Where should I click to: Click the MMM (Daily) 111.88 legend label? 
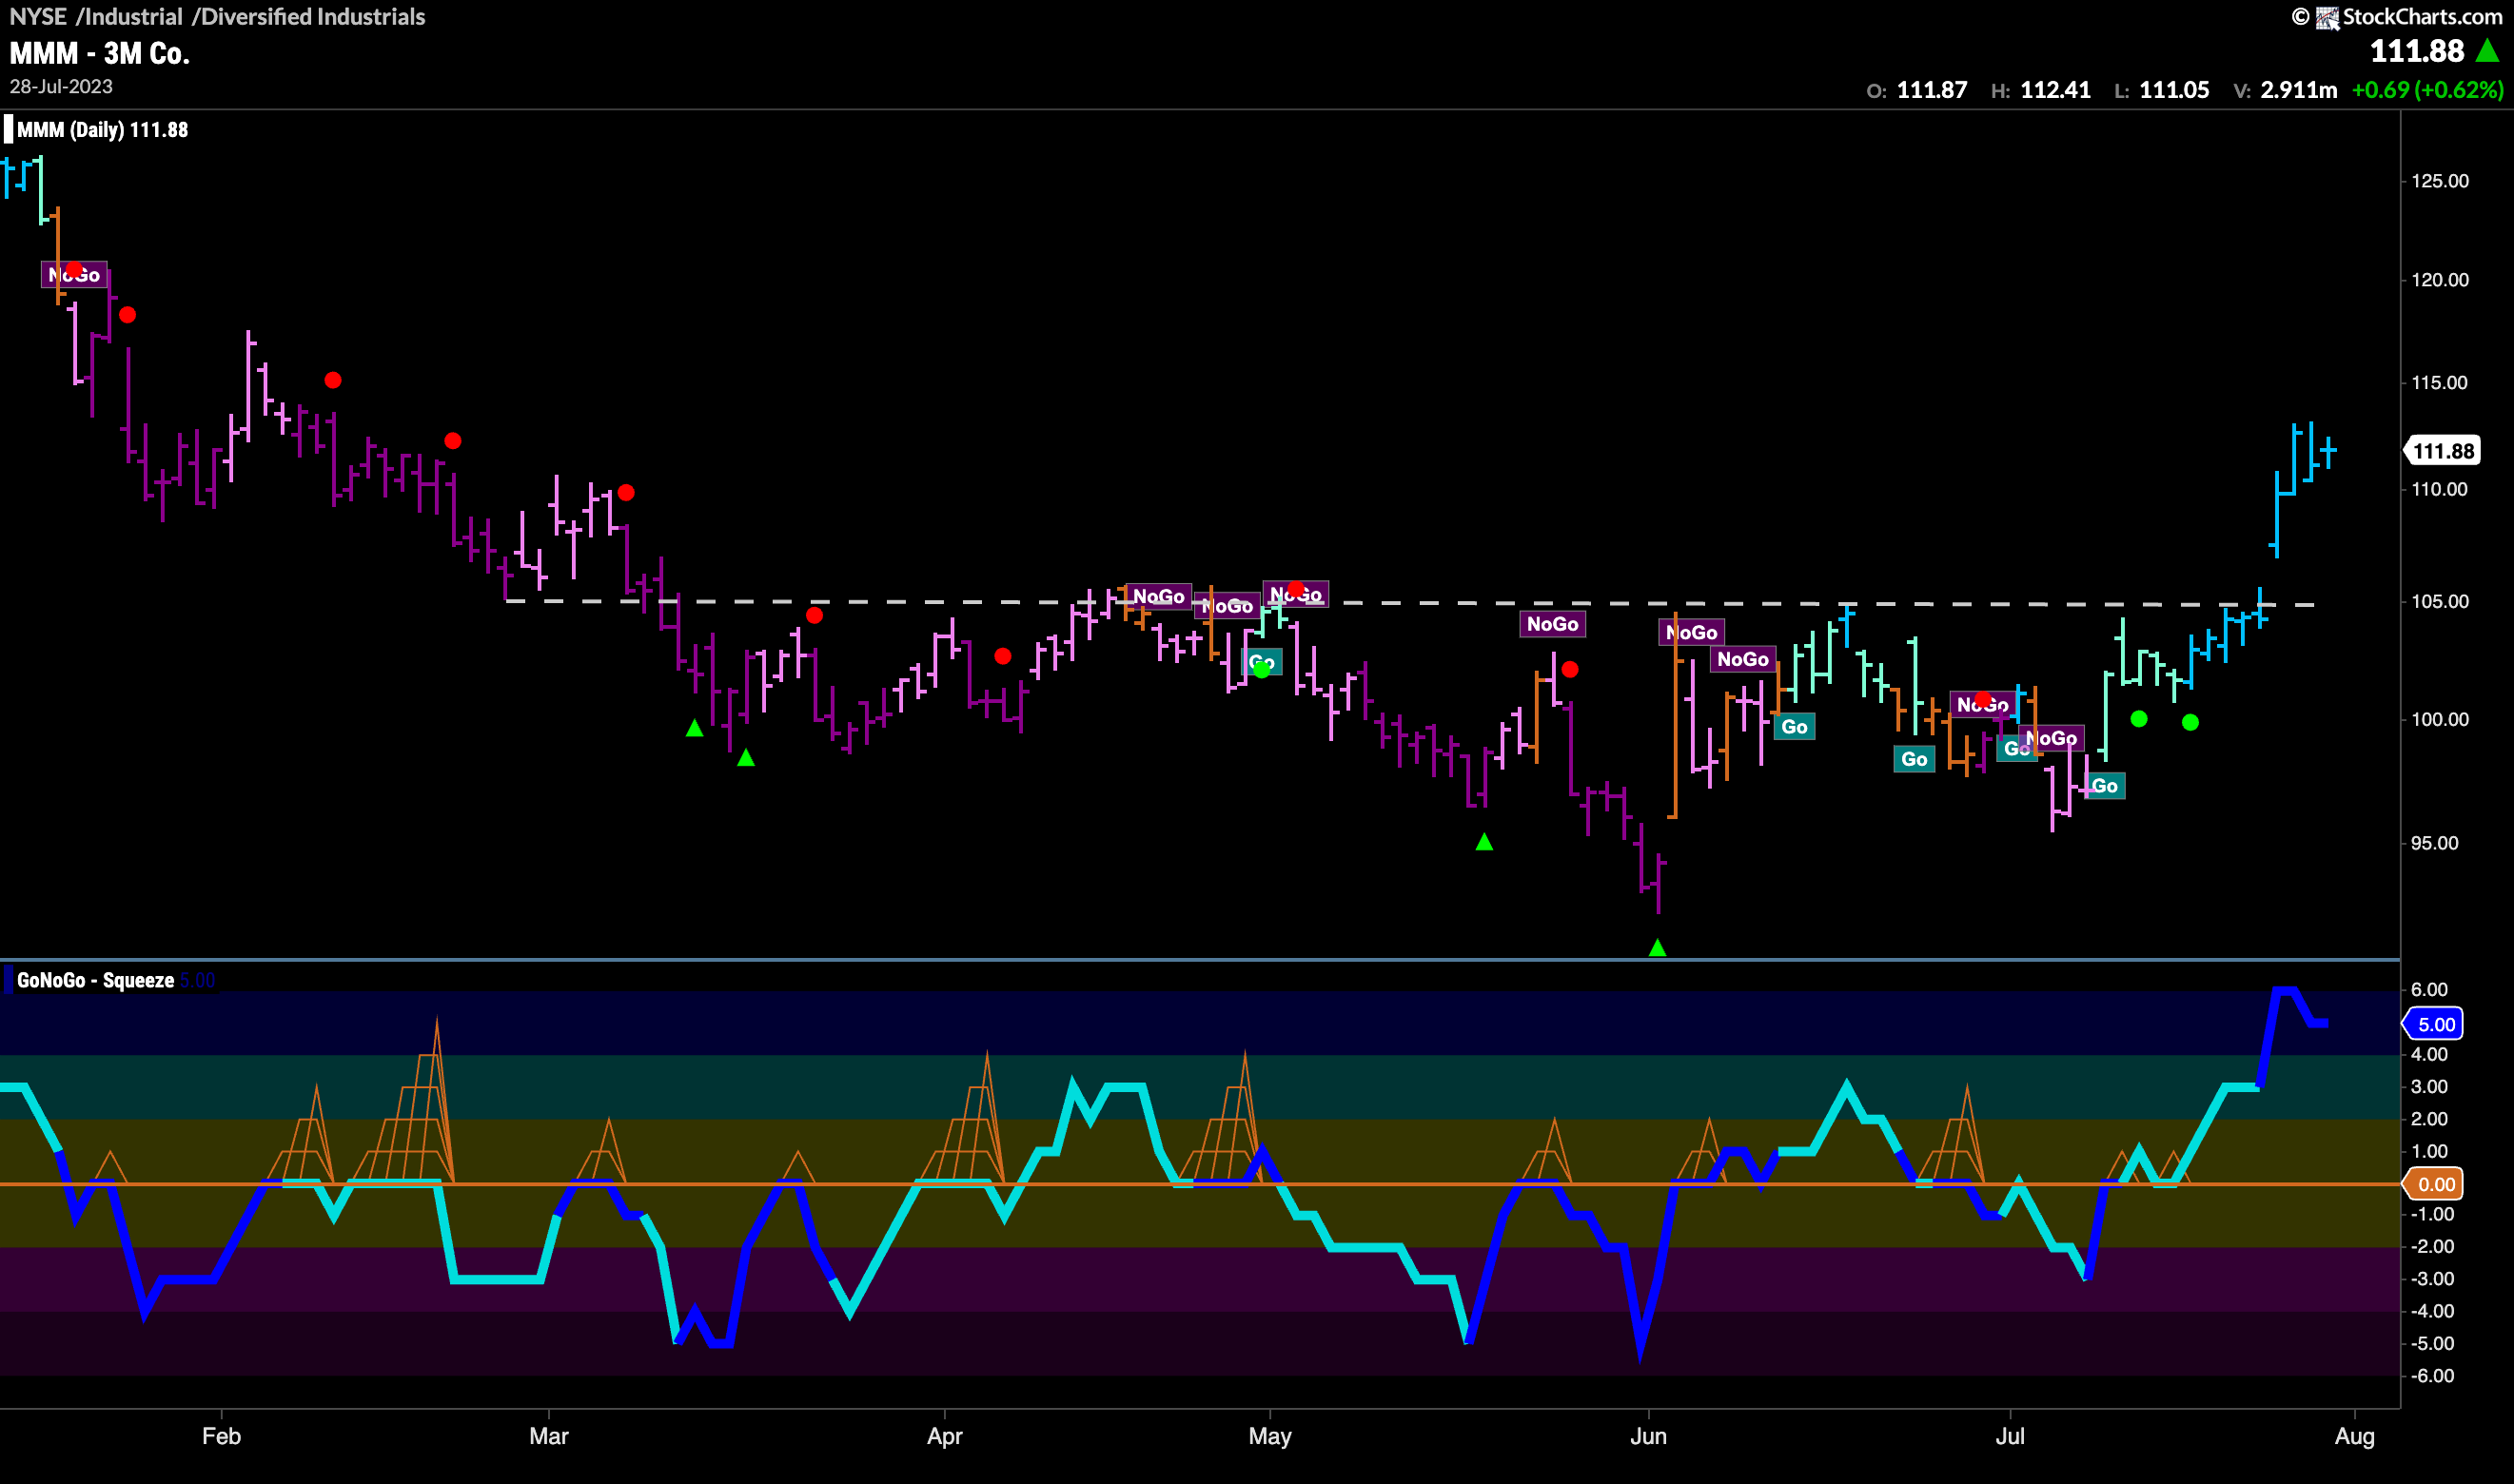103,129
